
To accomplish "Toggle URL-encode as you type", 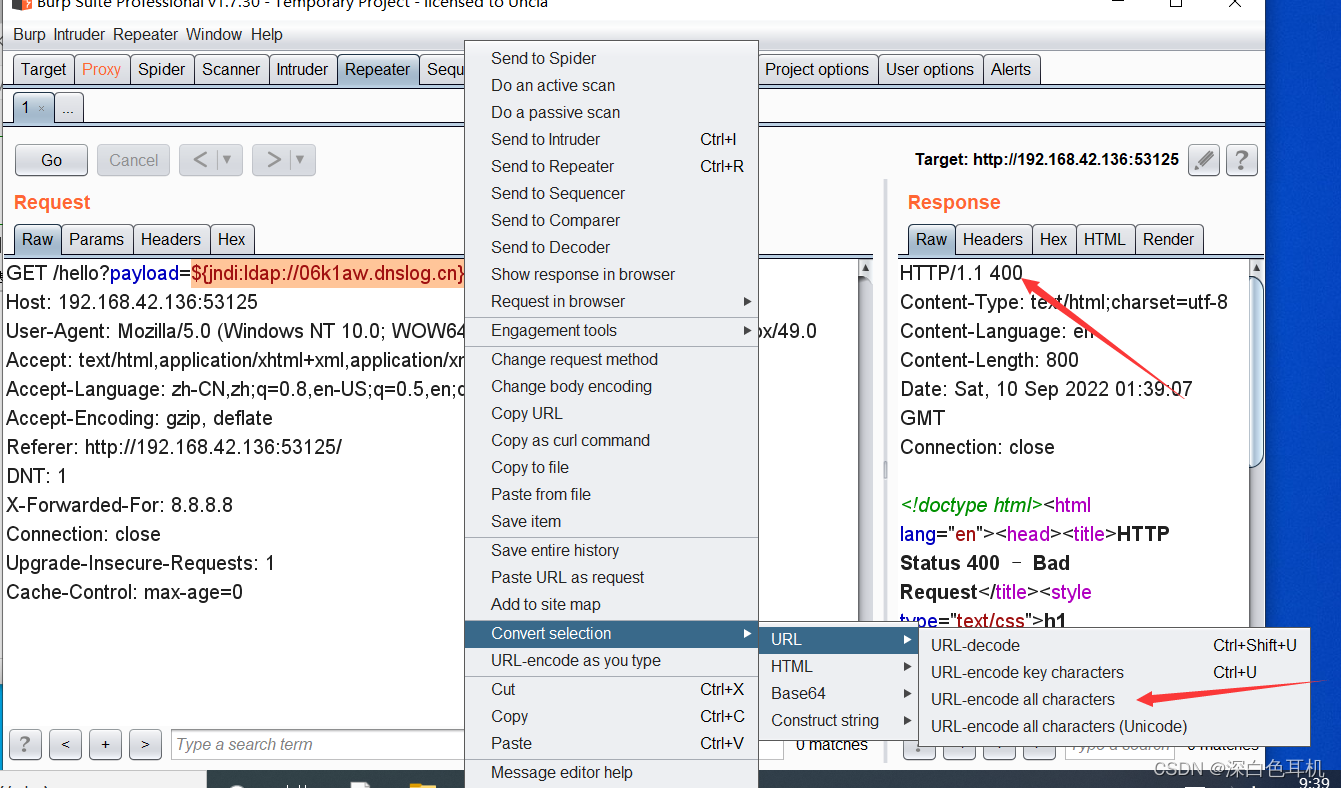I will tap(612, 660).
